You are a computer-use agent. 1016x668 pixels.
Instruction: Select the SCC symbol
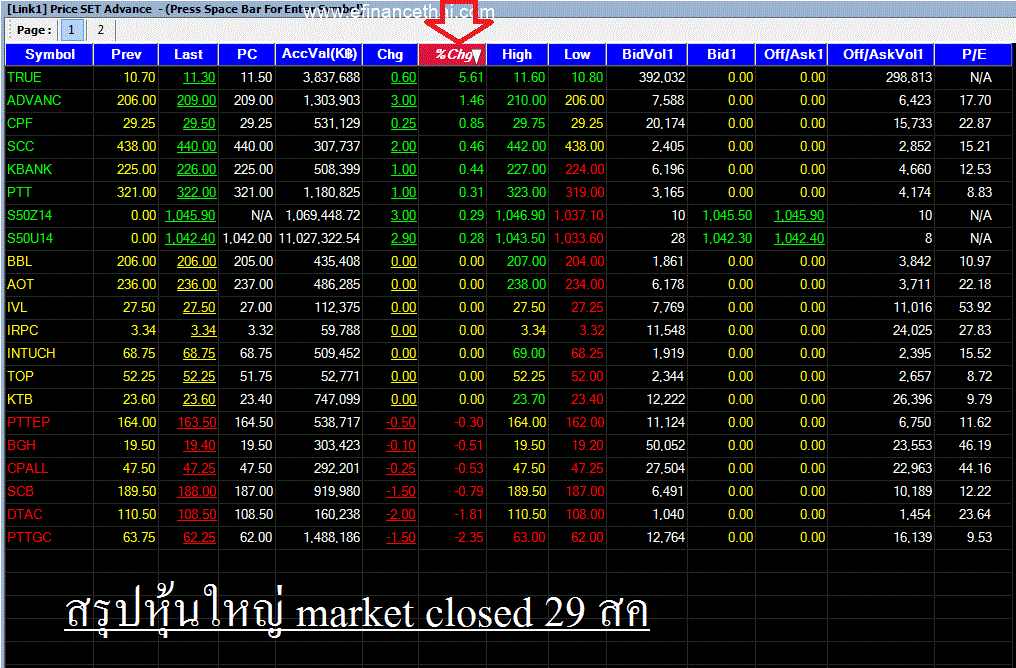[x=21, y=146]
